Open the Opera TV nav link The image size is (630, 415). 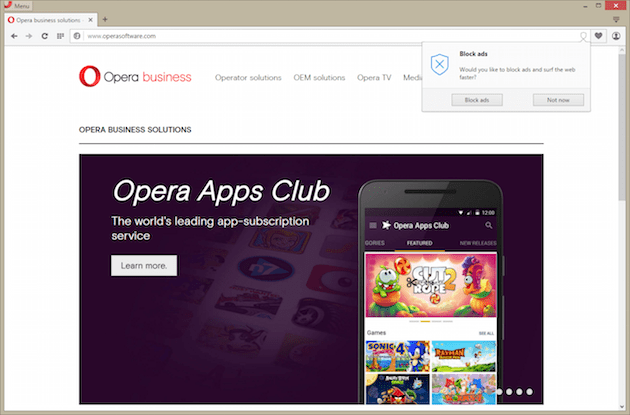[x=374, y=78]
